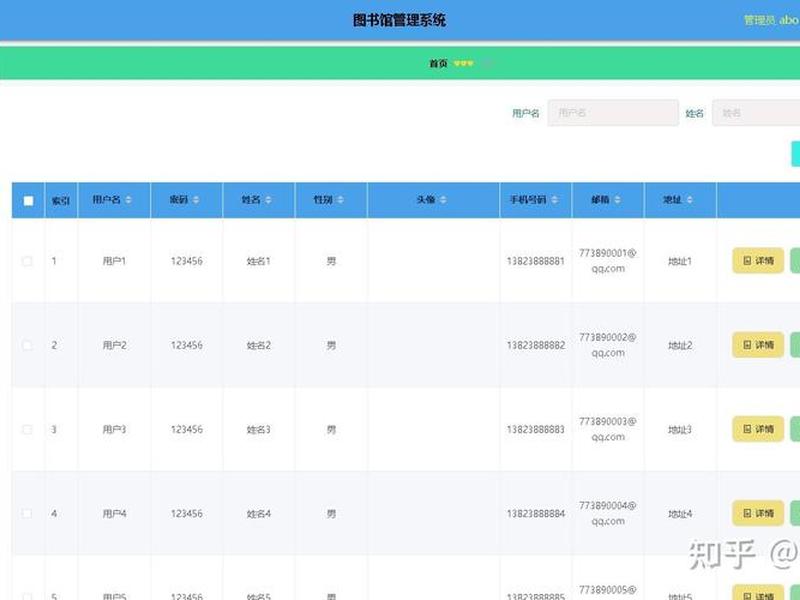
Task: Open the 首页 navigation item
Action: click(438, 63)
